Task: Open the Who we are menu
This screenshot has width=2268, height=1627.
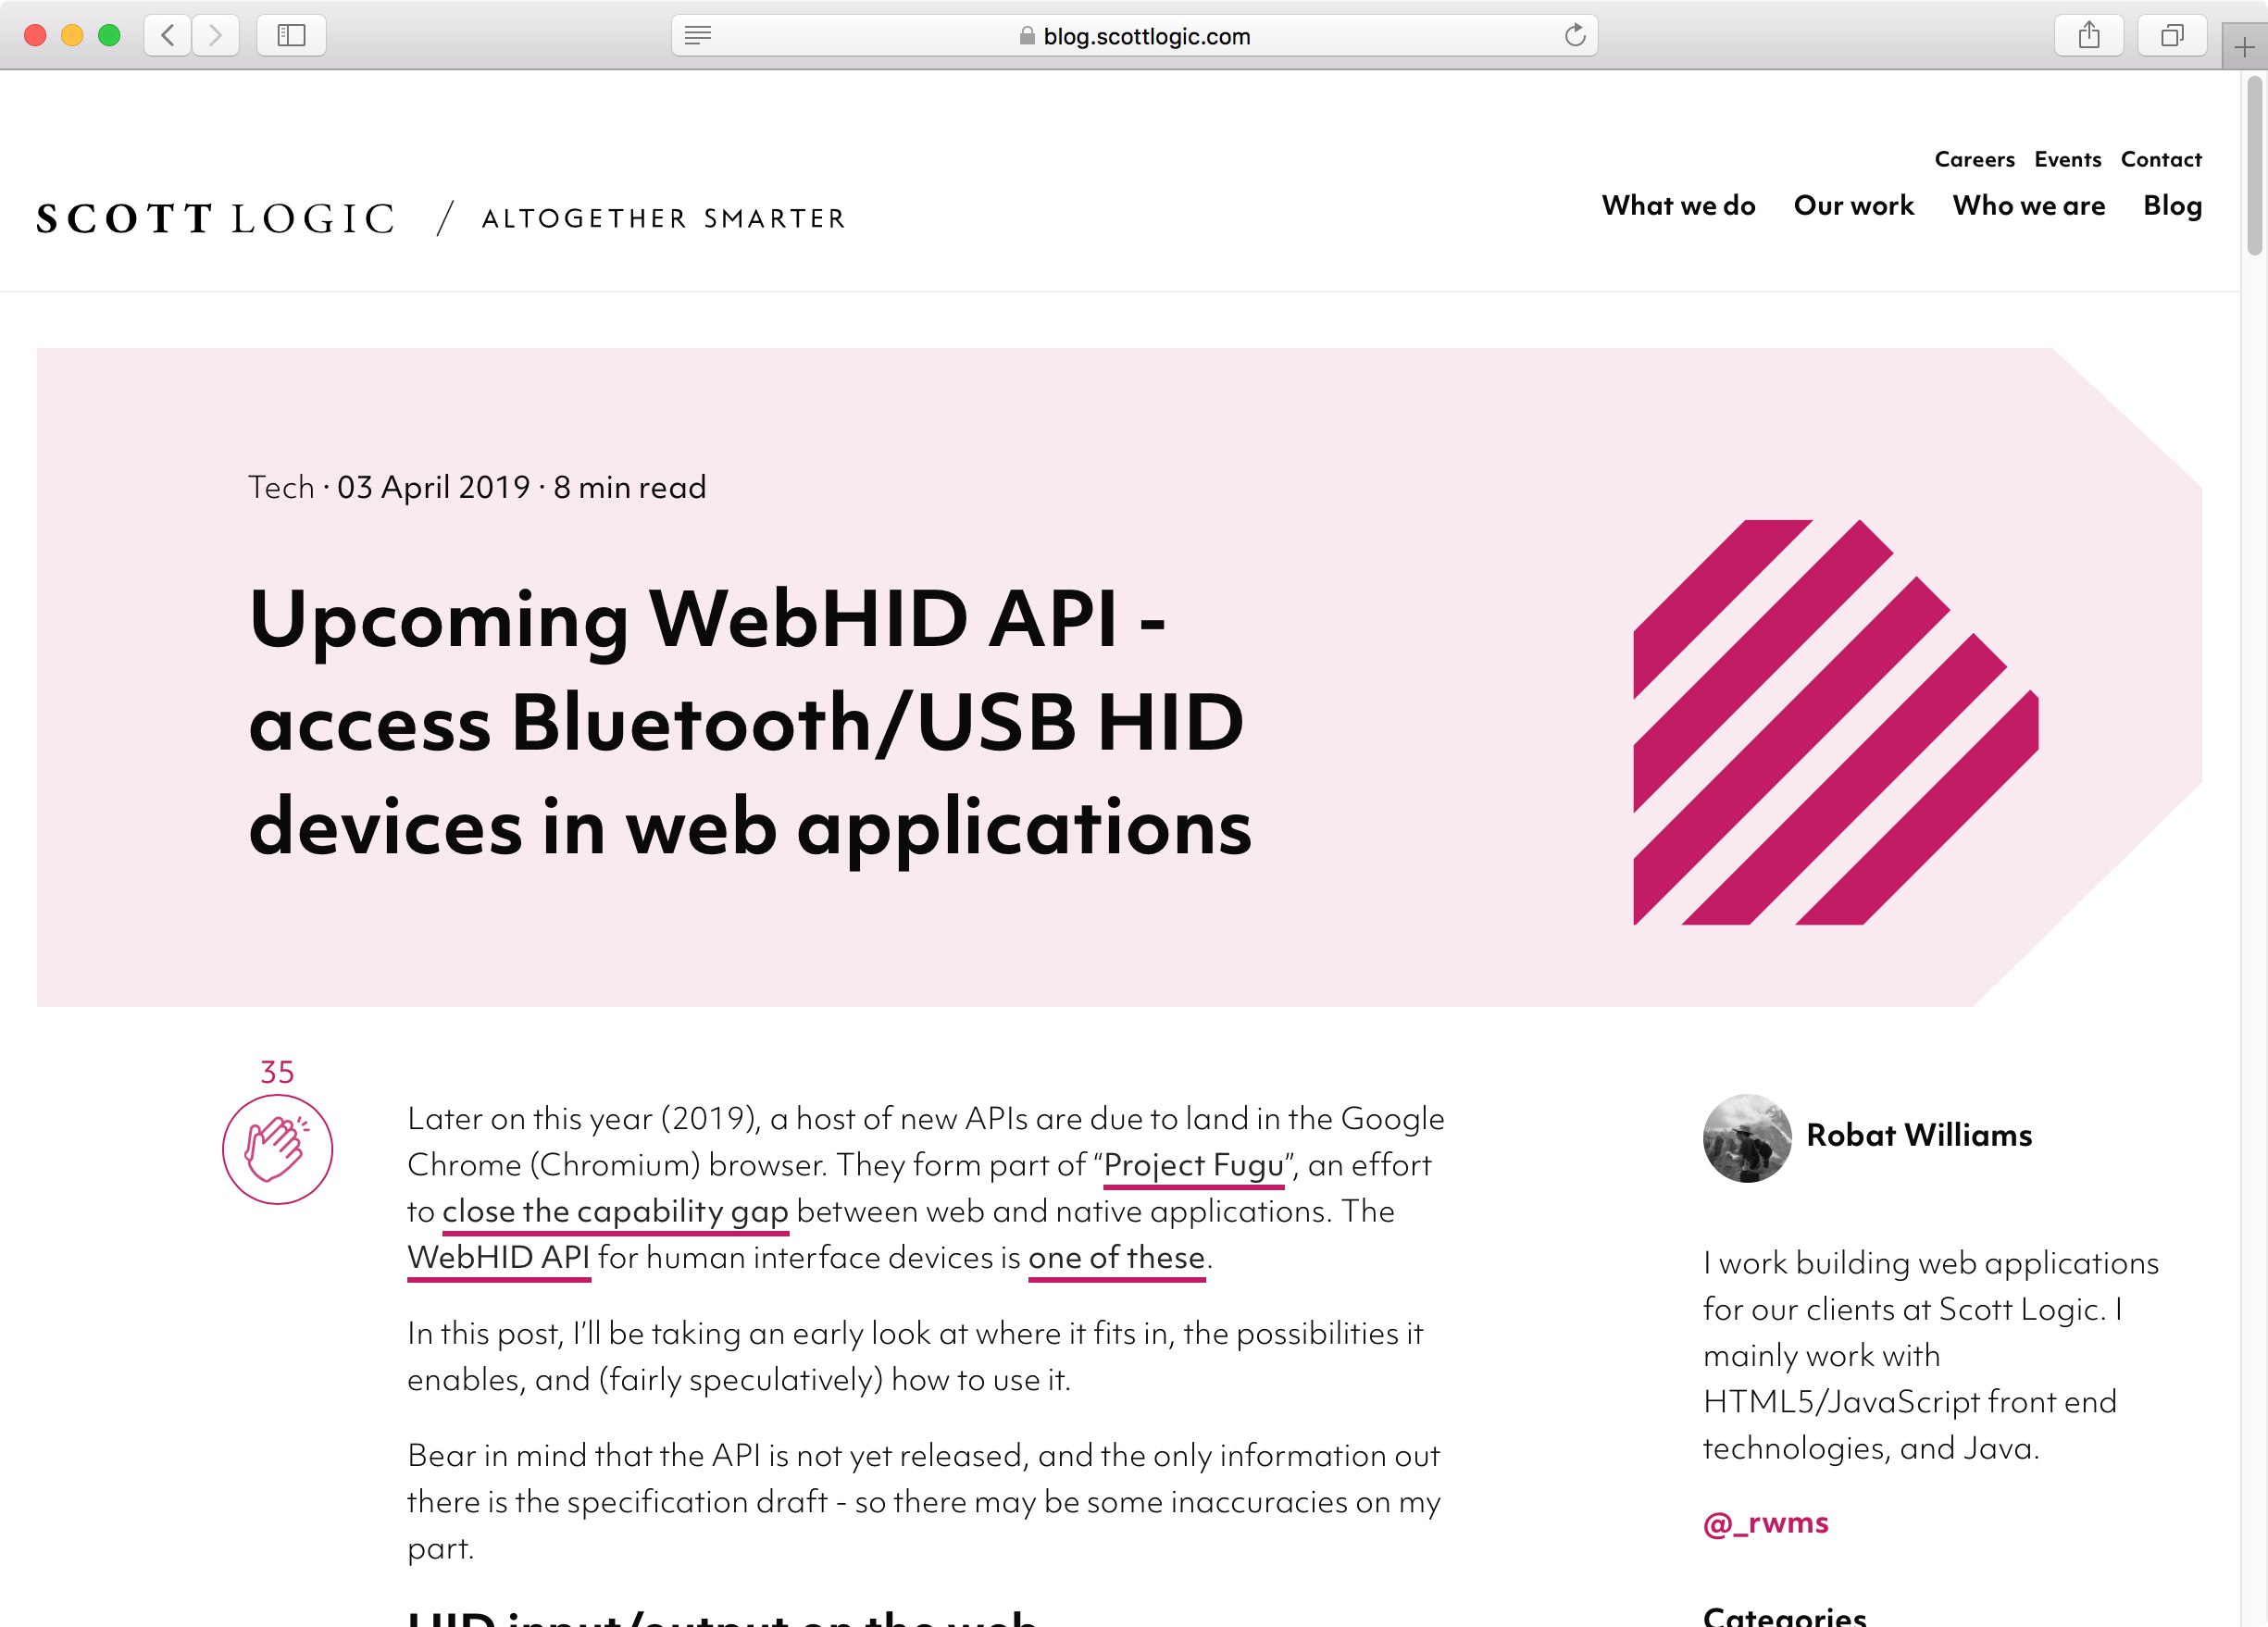Action: click(2029, 206)
